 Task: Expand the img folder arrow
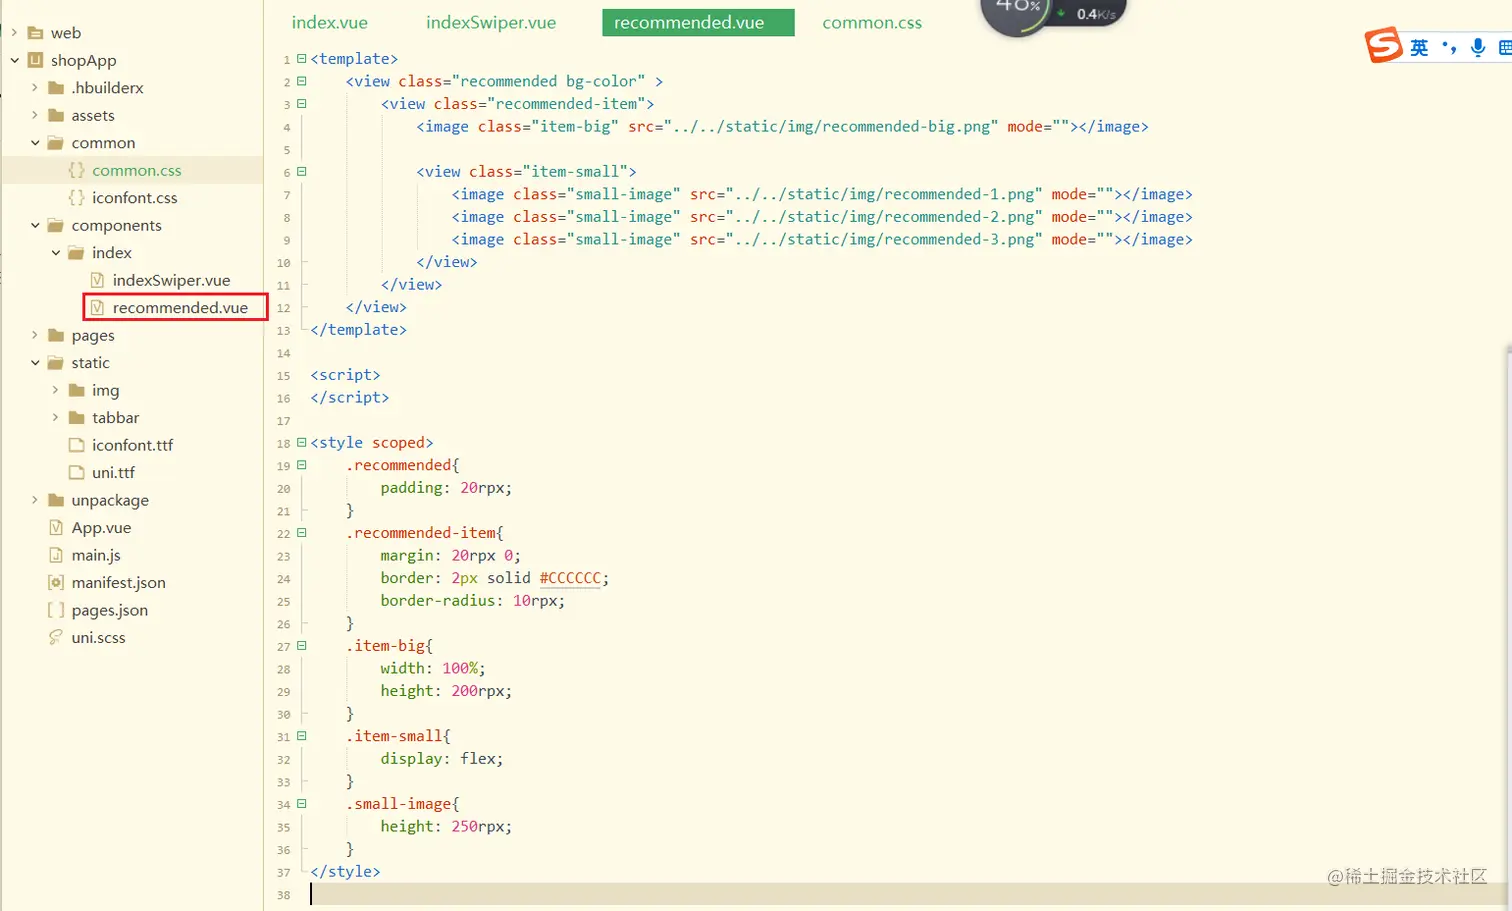click(x=56, y=390)
